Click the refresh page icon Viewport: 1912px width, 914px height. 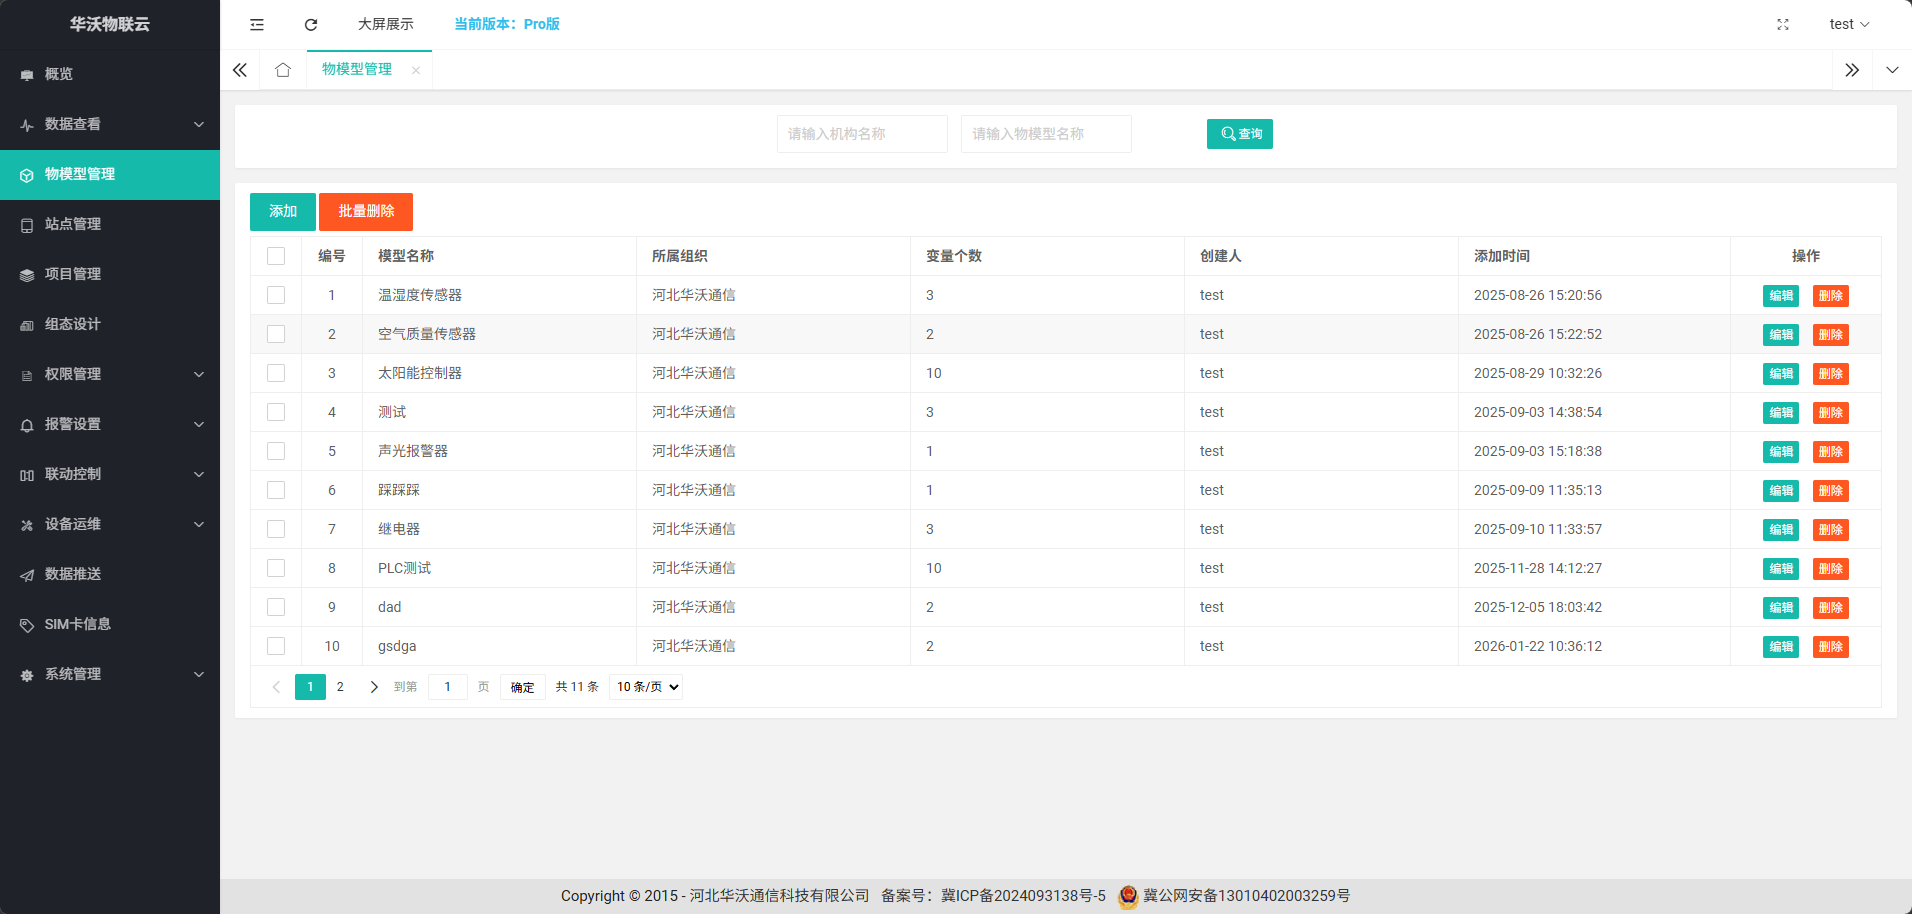(311, 24)
